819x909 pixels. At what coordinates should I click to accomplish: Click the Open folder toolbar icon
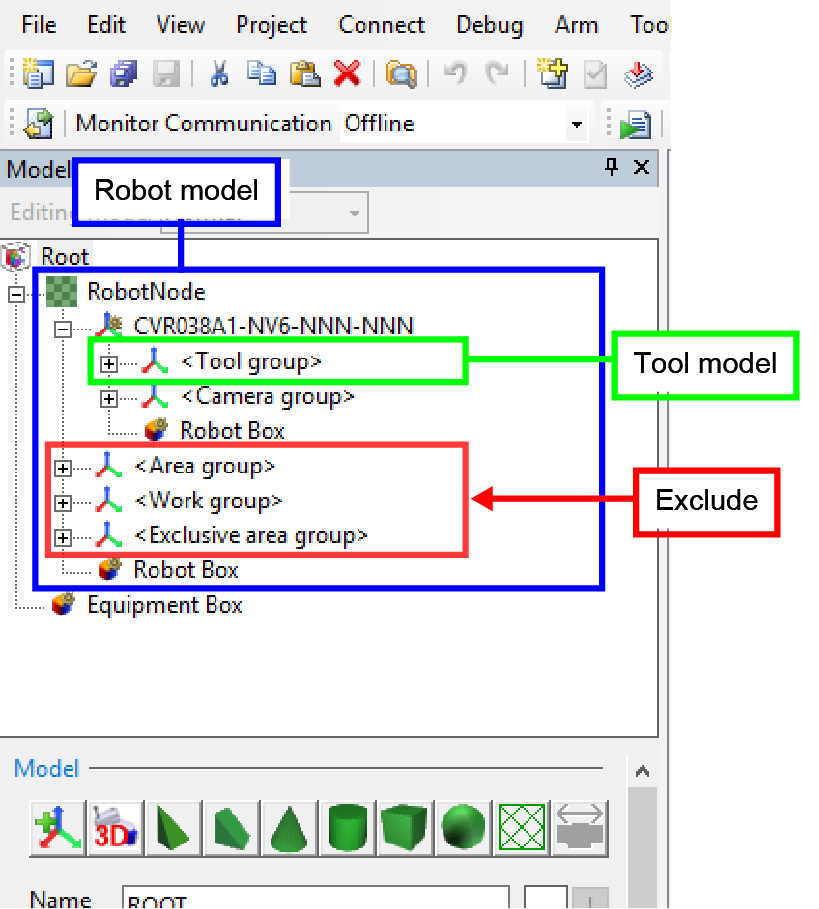click(82, 73)
